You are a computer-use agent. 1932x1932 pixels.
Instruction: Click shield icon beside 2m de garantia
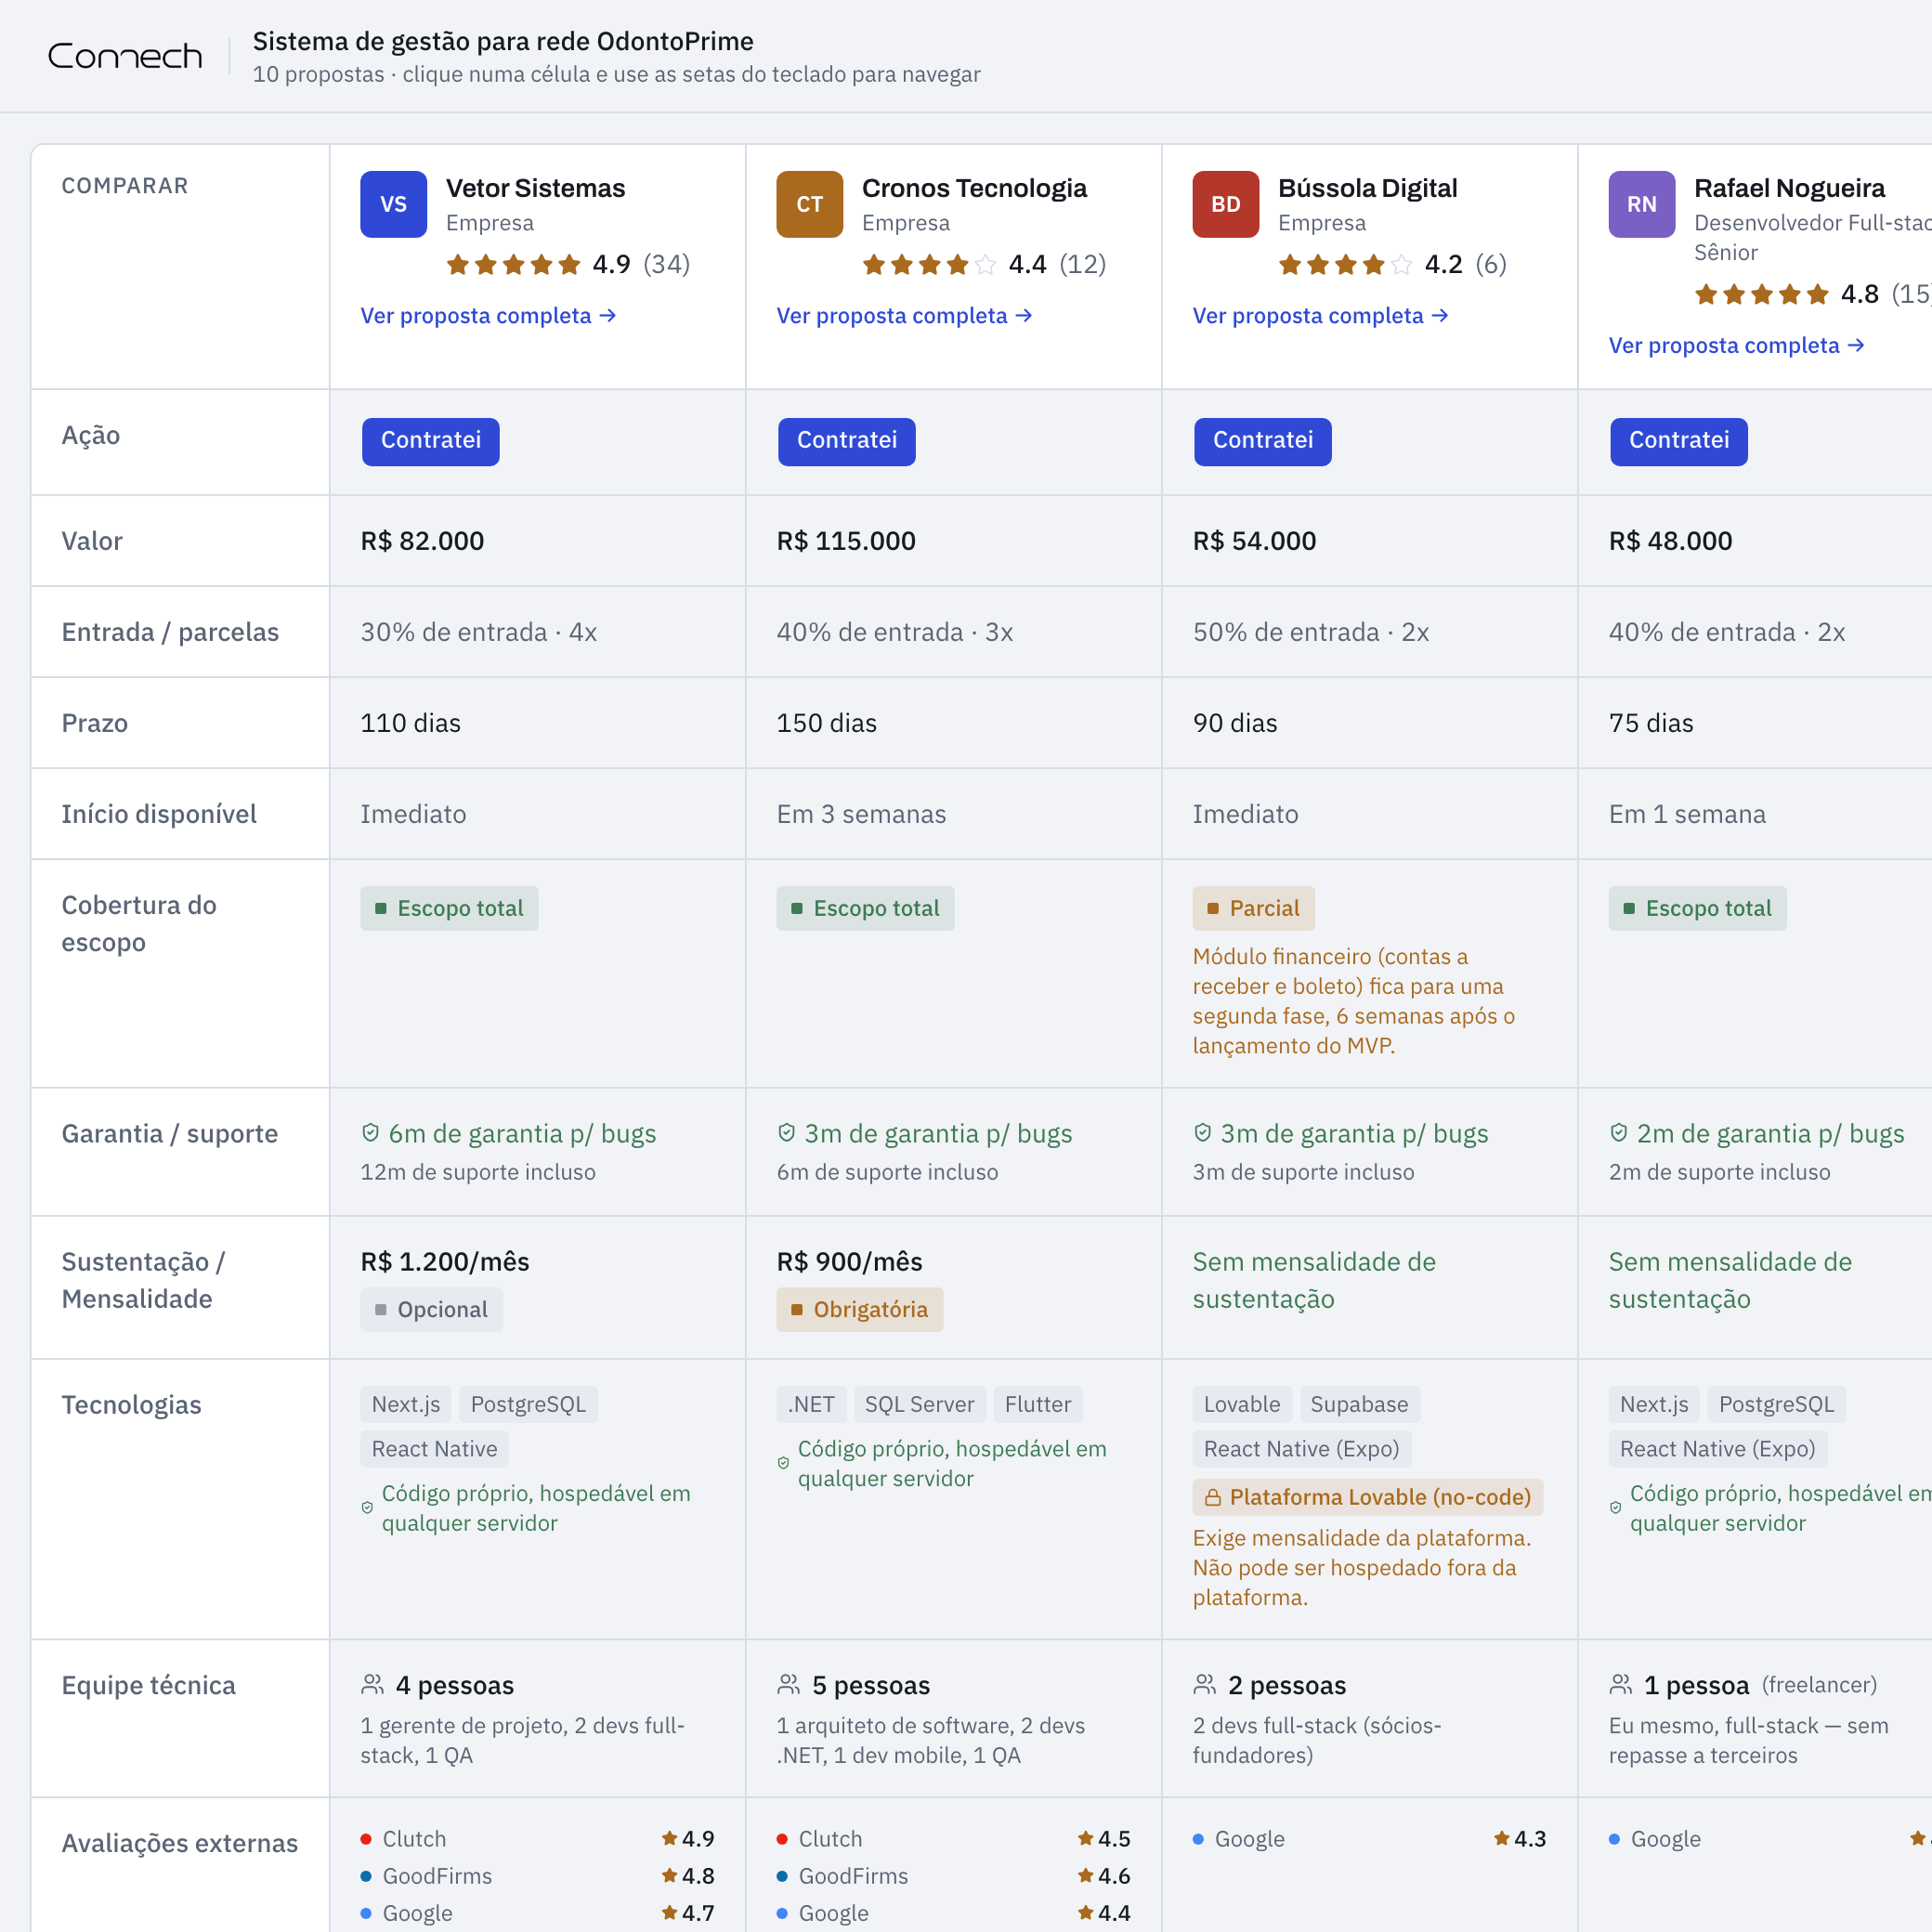pyautogui.click(x=1618, y=1133)
